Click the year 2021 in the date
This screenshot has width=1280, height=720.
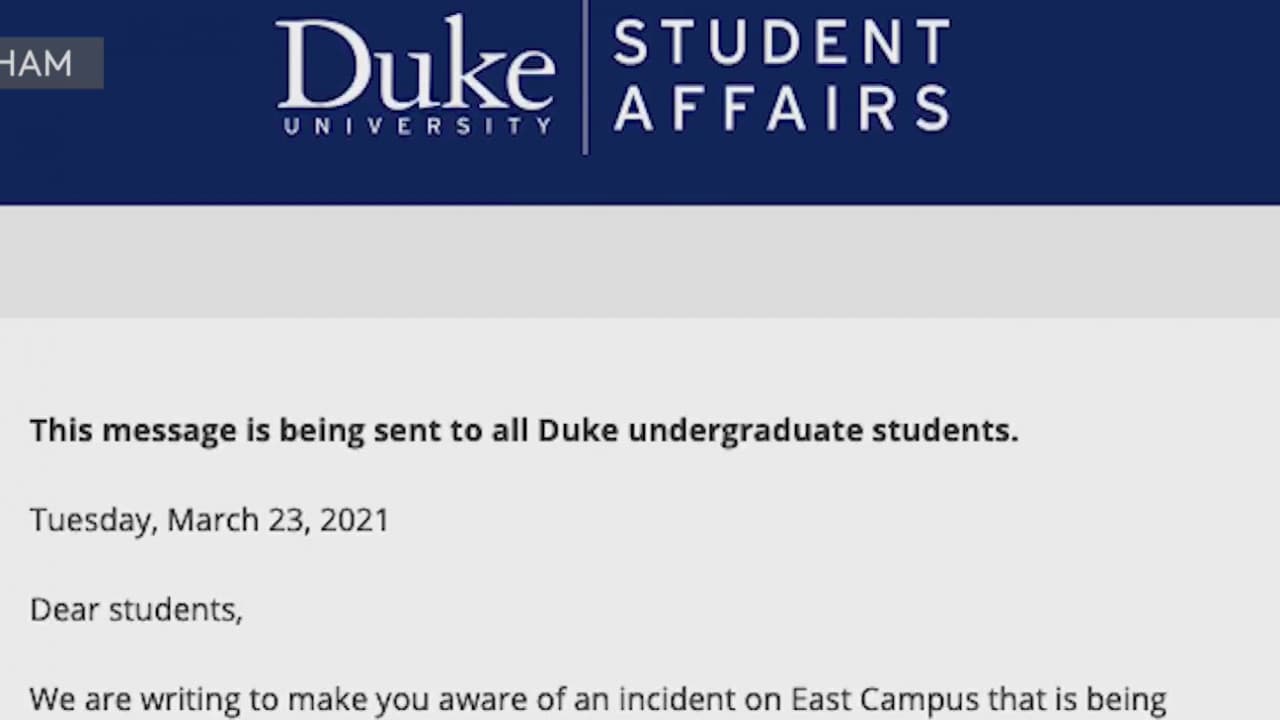[x=354, y=520]
